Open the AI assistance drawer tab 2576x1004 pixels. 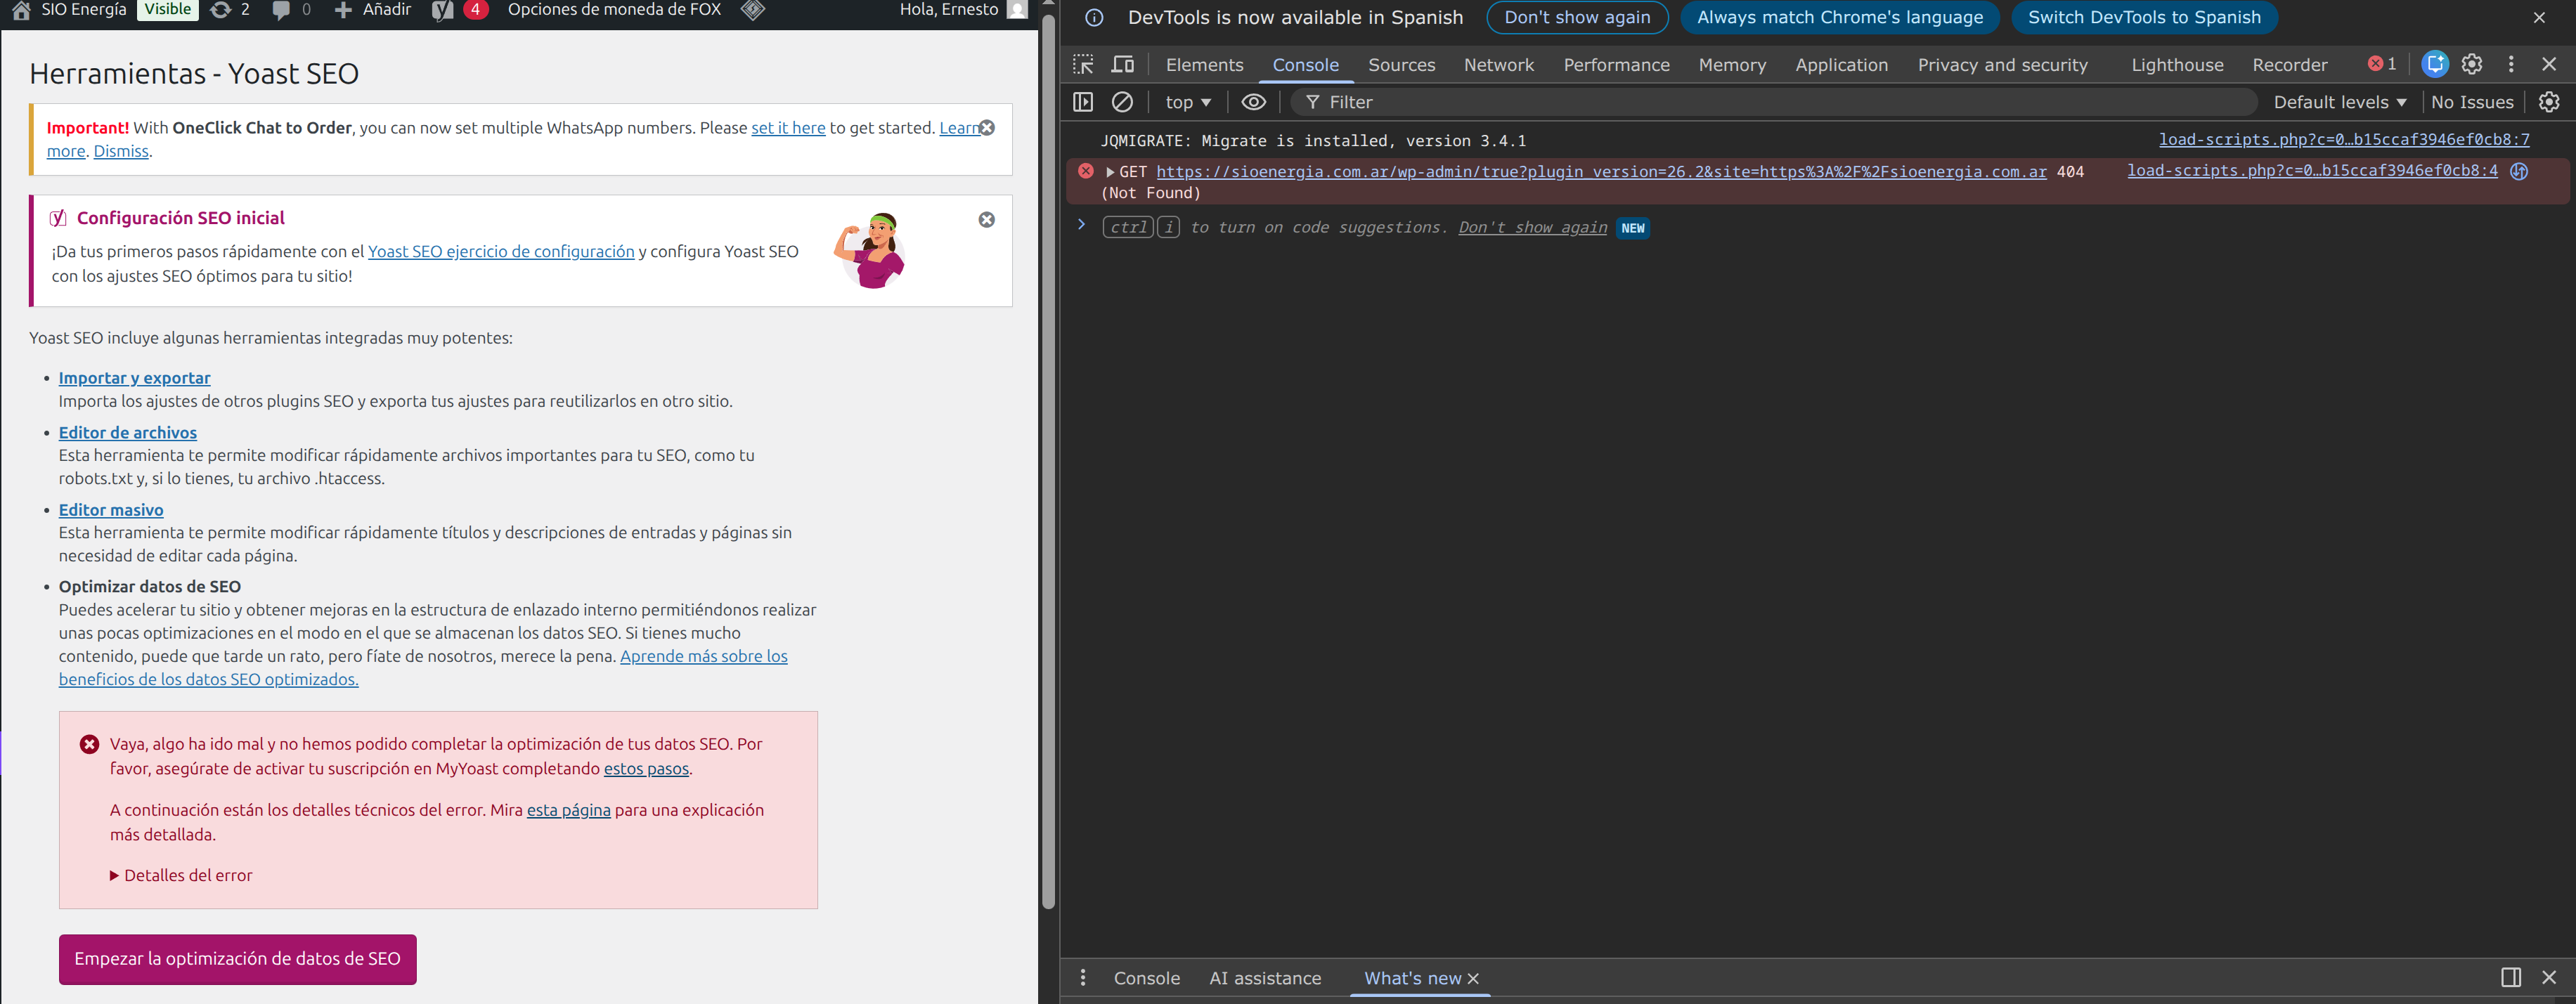click(x=1265, y=978)
